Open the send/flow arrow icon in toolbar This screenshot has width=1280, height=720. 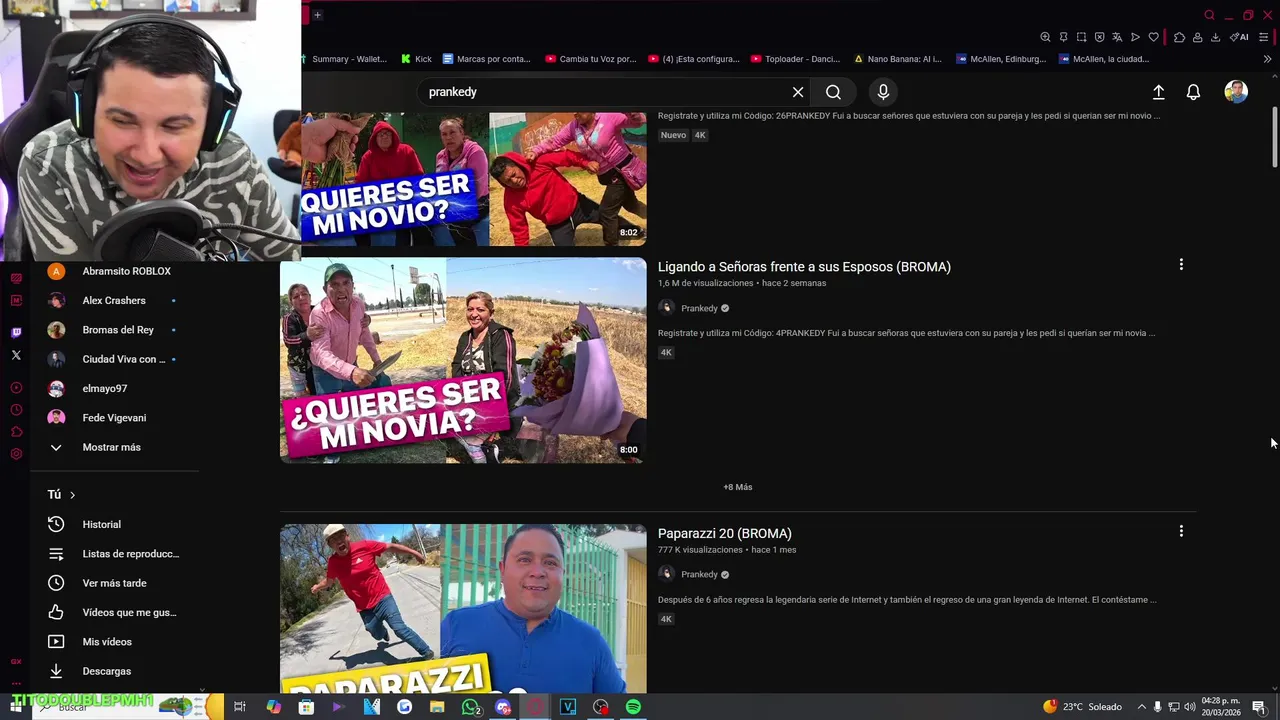pos(1135,37)
